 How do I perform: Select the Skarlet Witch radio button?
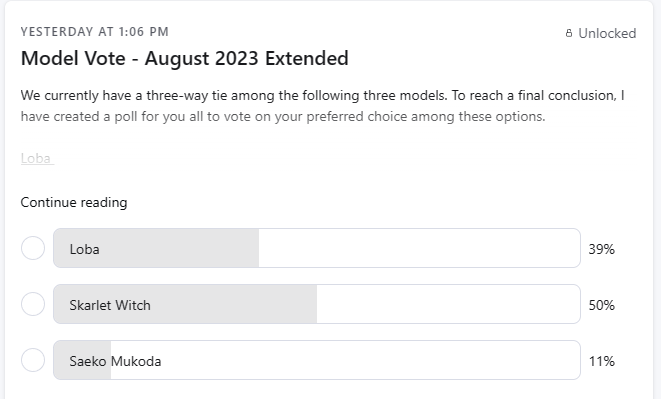click(x=33, y=304)
